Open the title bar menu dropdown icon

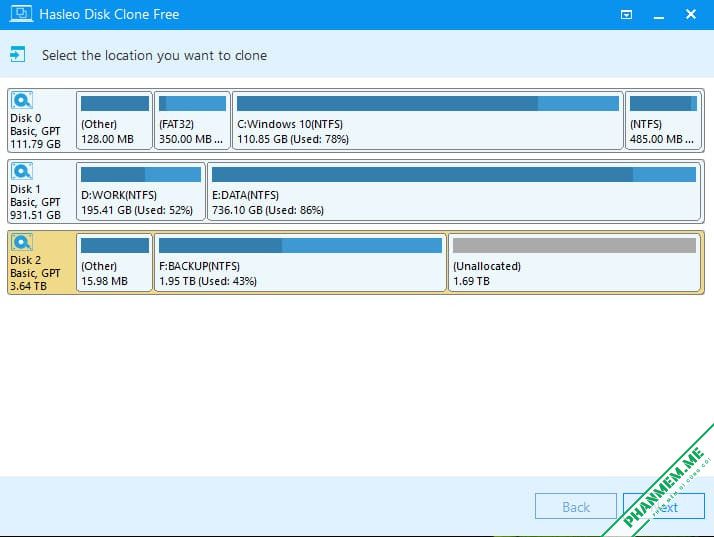click(626, 15)
